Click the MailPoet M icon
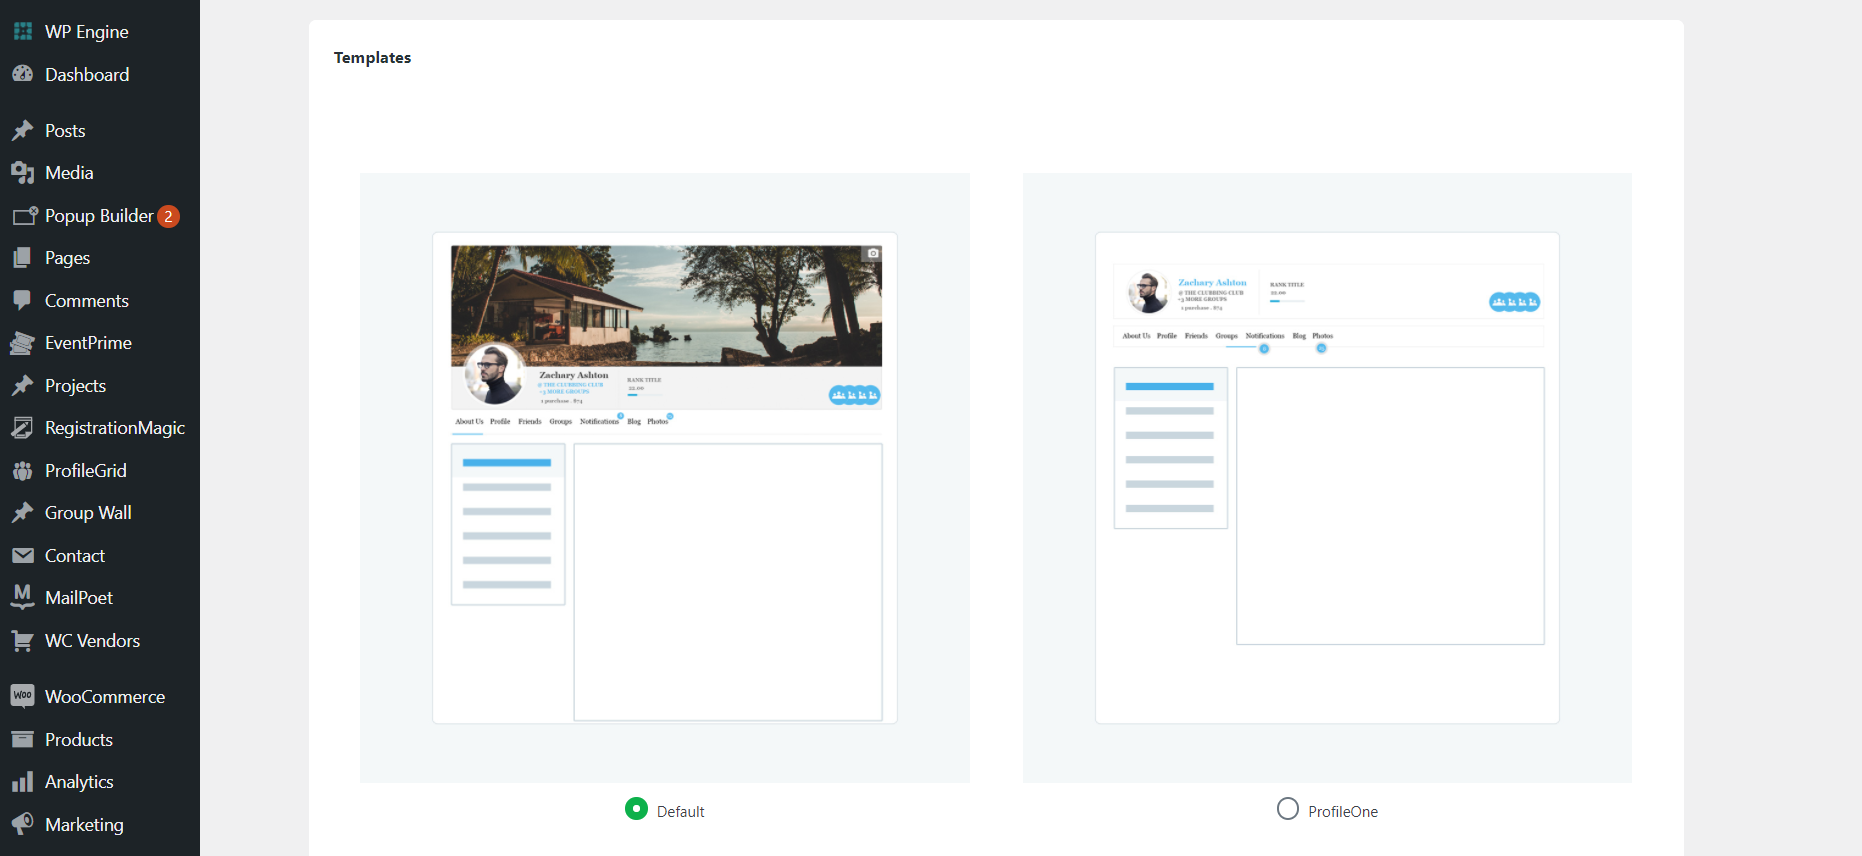The width and height of the screenshot is (1862, 856). pos(22,597)
